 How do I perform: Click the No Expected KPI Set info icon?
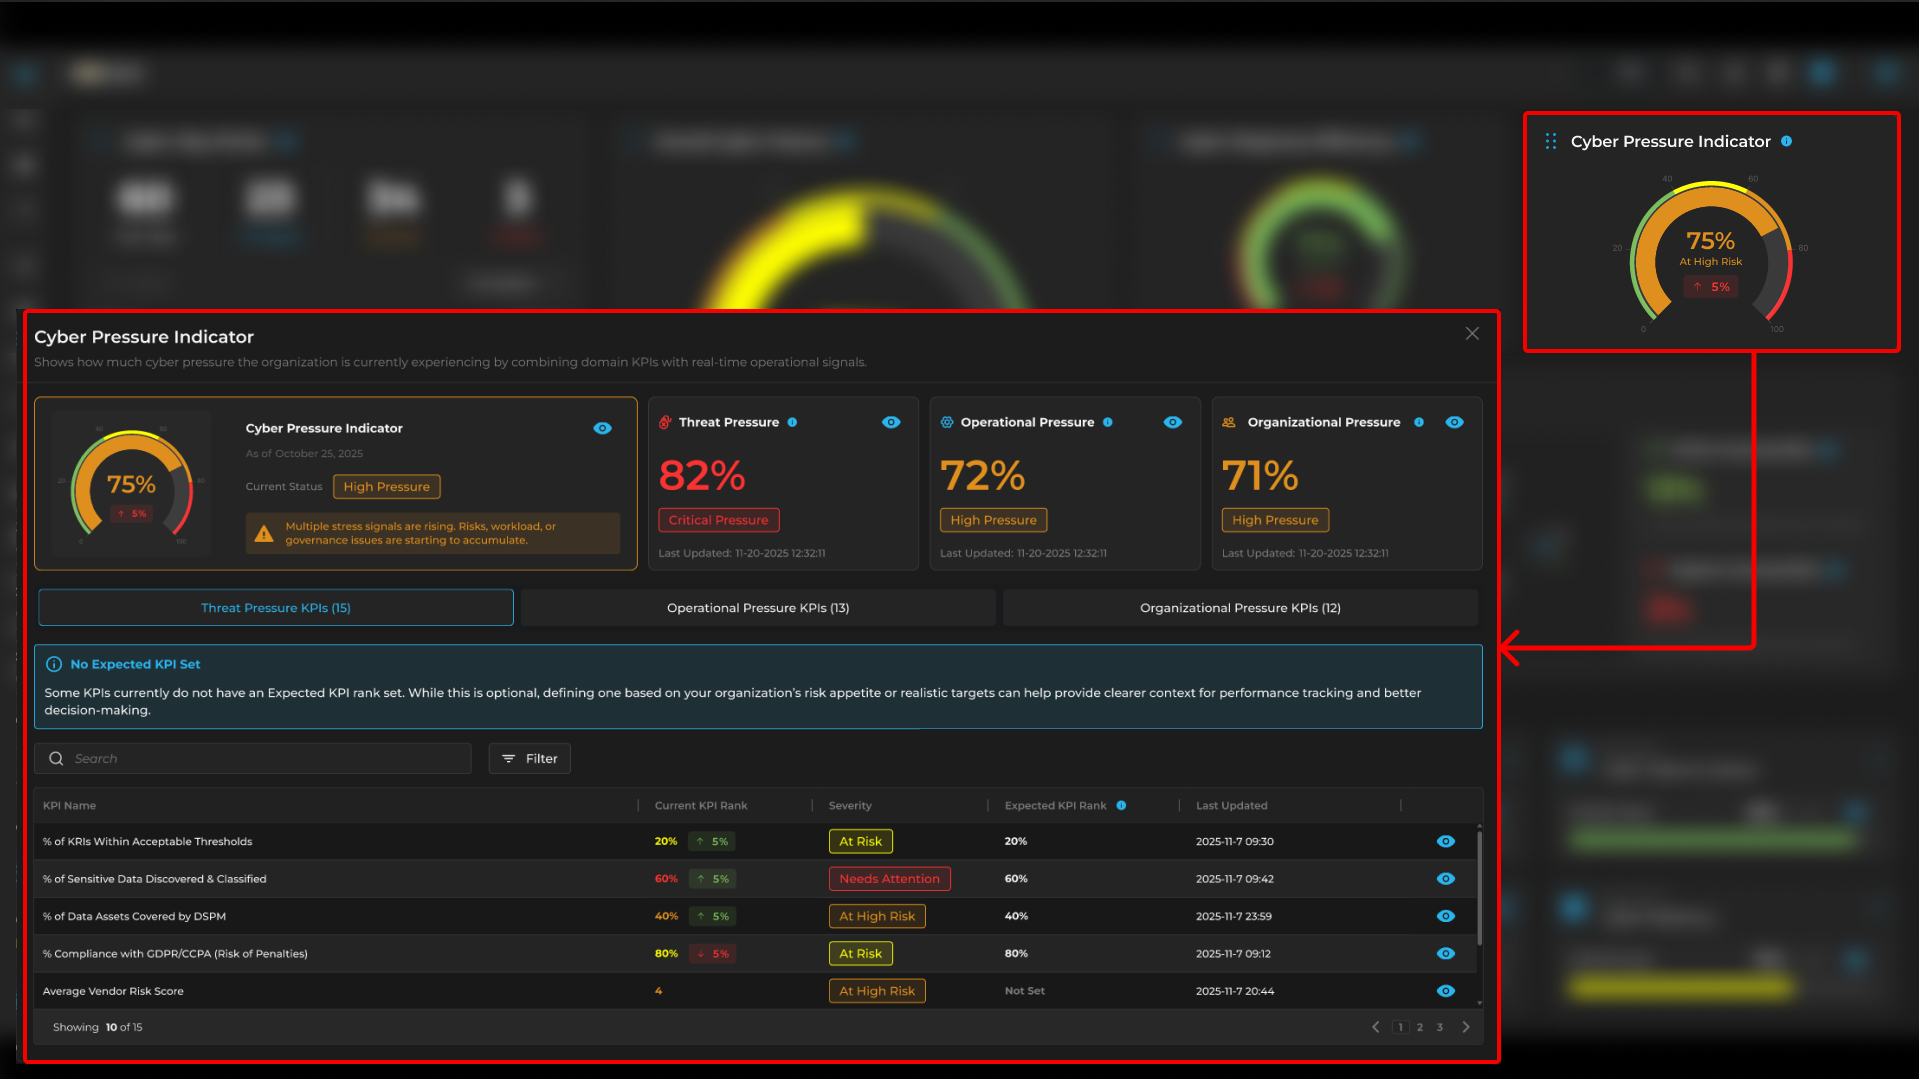pyautogui.click(x=54, y=664)
